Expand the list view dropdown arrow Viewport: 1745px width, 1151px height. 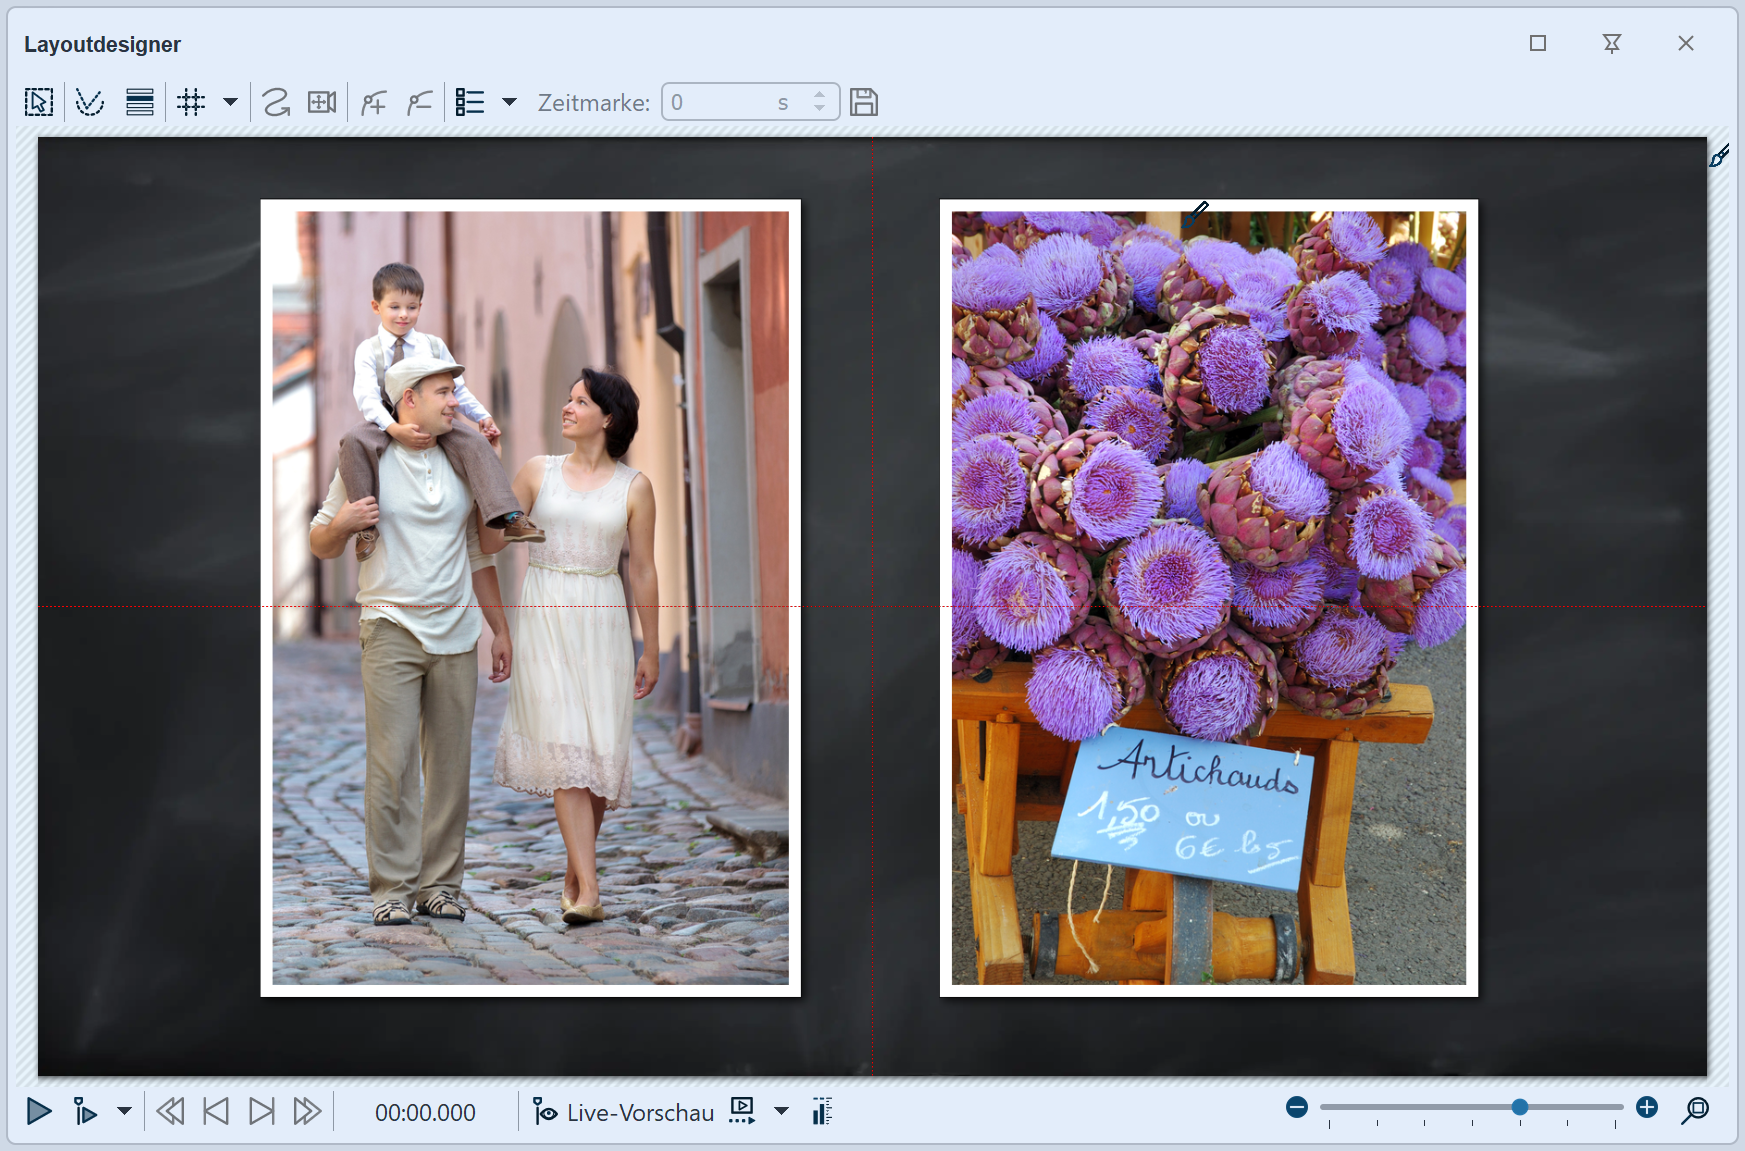coord(509,102)
